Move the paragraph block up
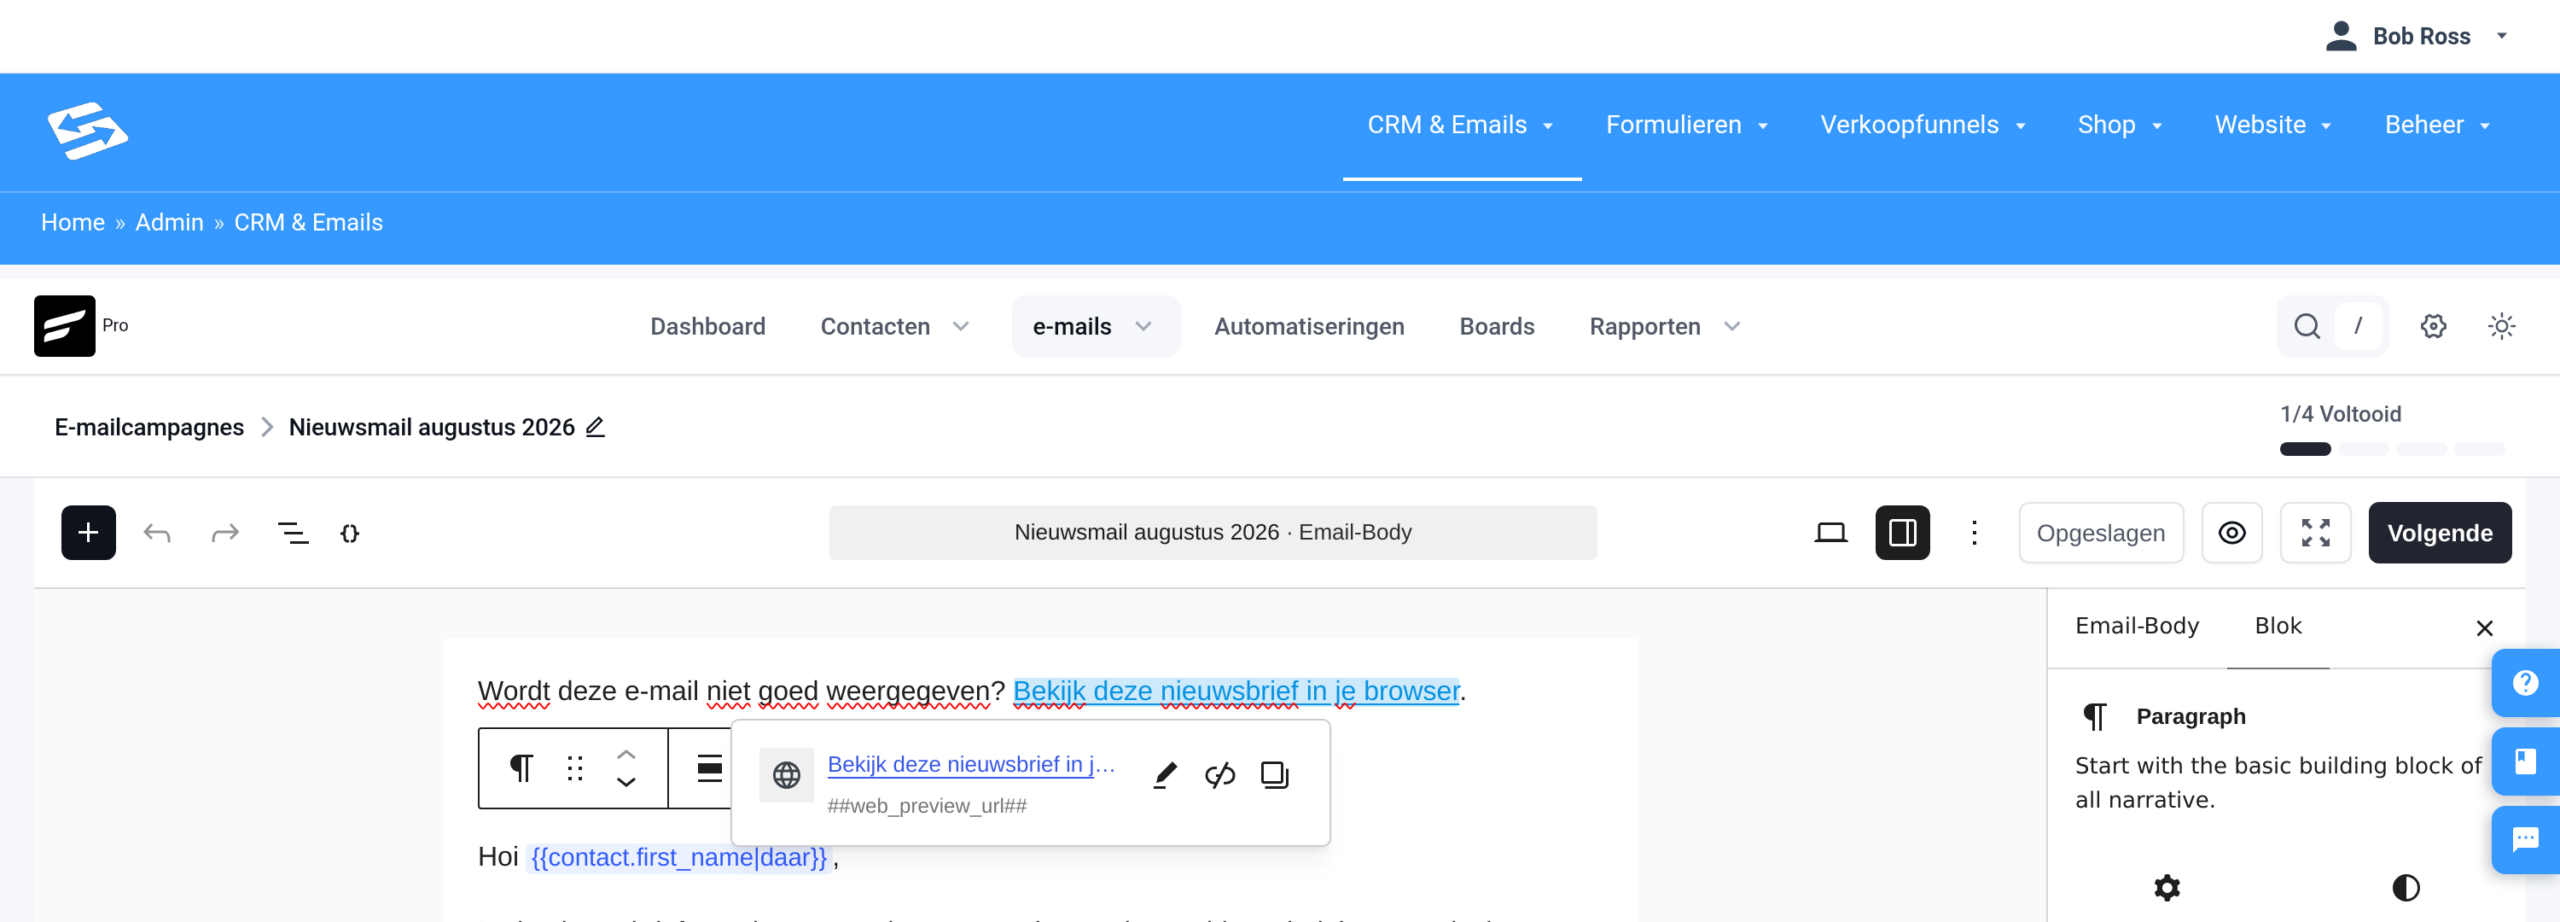Viewport: 2560px width, 922px height. (x=626, y=754)
